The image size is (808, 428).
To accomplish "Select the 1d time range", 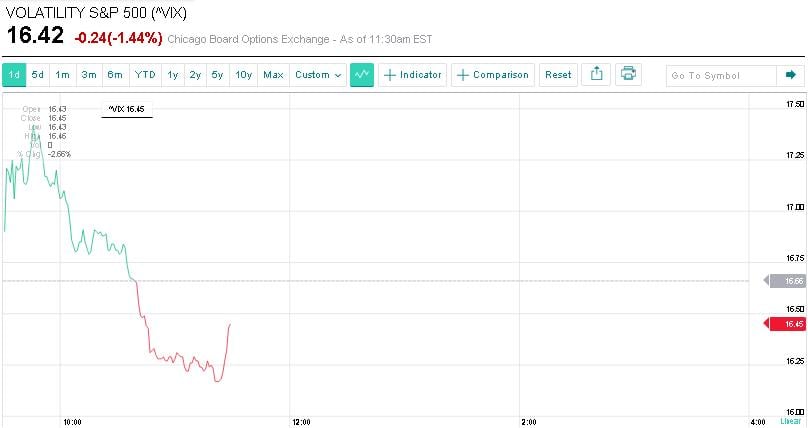I will coord(14,75).
